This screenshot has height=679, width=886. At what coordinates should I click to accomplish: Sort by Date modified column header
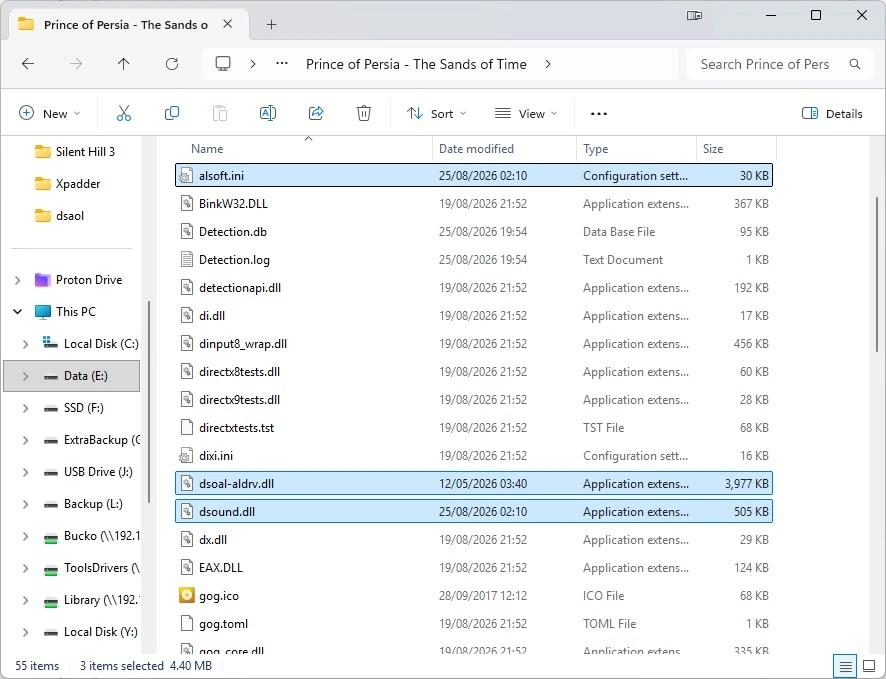[x=476, y=149]
